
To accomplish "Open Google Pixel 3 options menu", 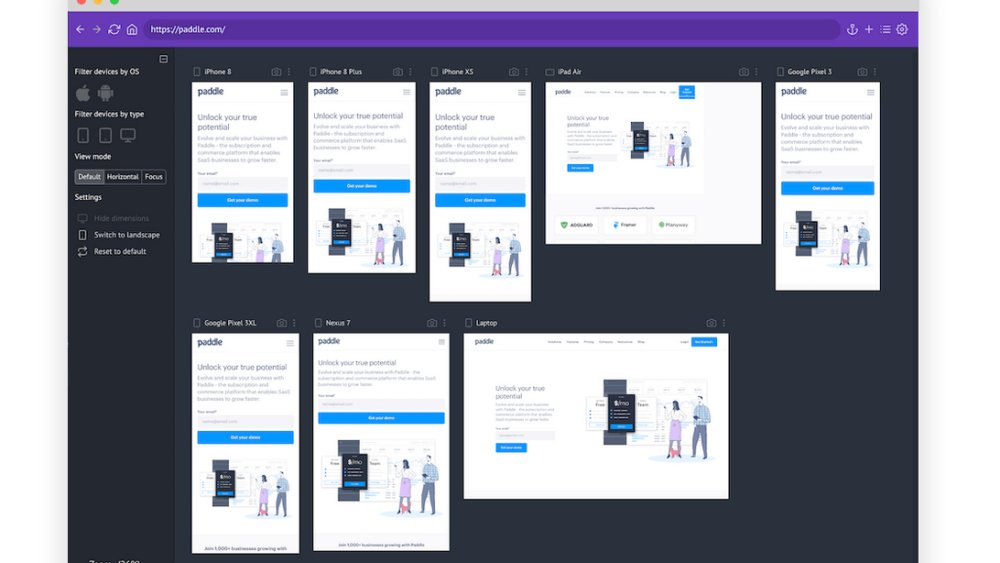I will point(875,72).
